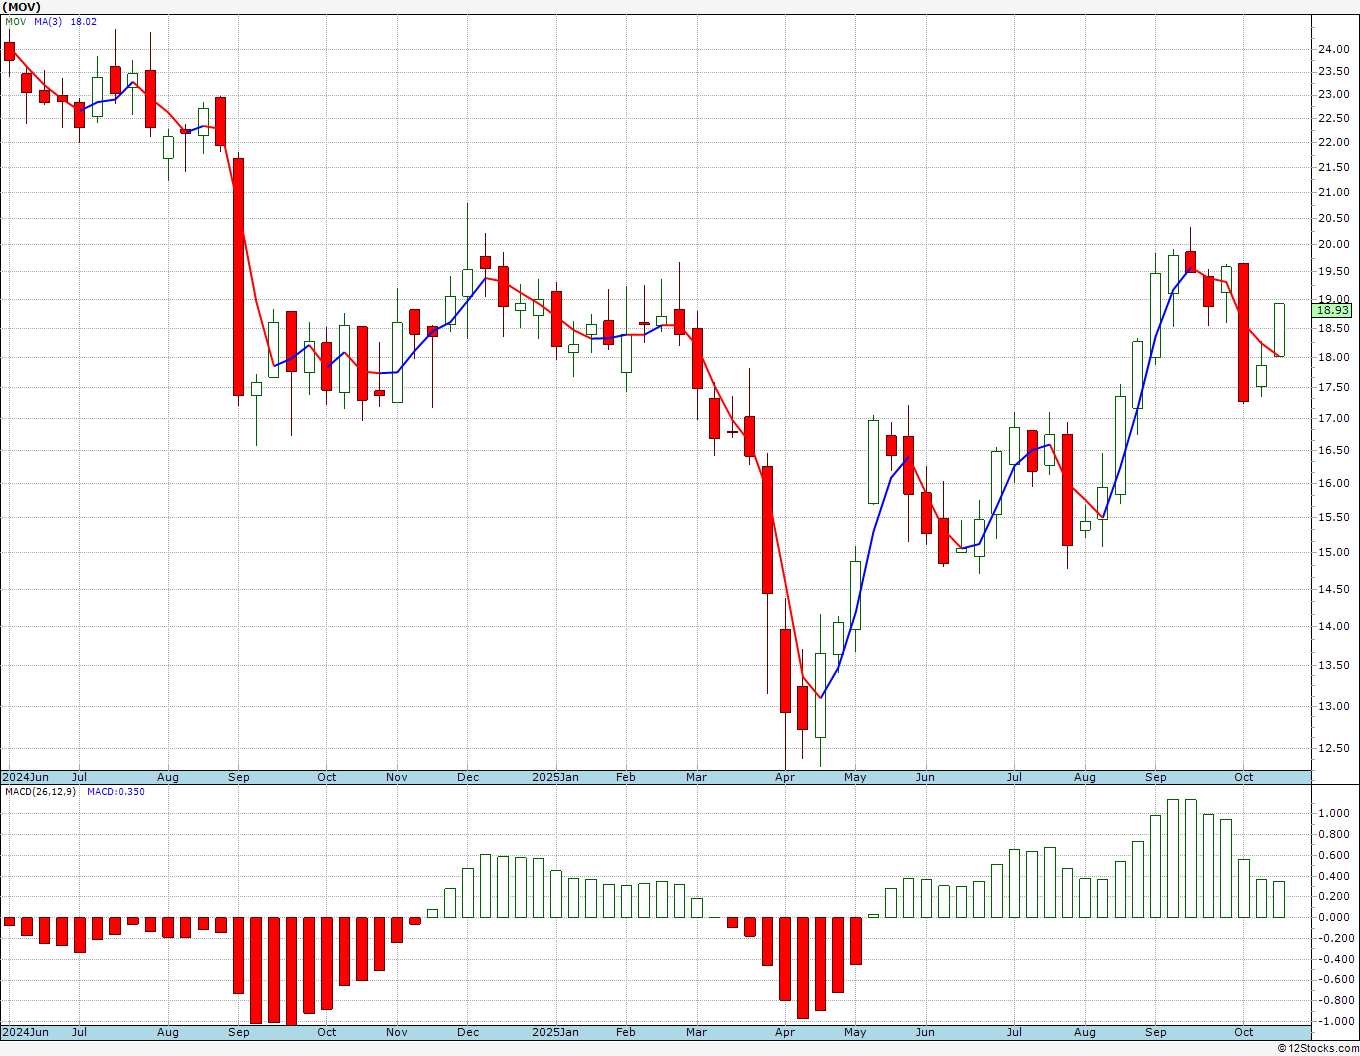1360x1056 pixels.
Task: Click the highlighted 18.93 current price tag
Action: (x=1333, y=311)
